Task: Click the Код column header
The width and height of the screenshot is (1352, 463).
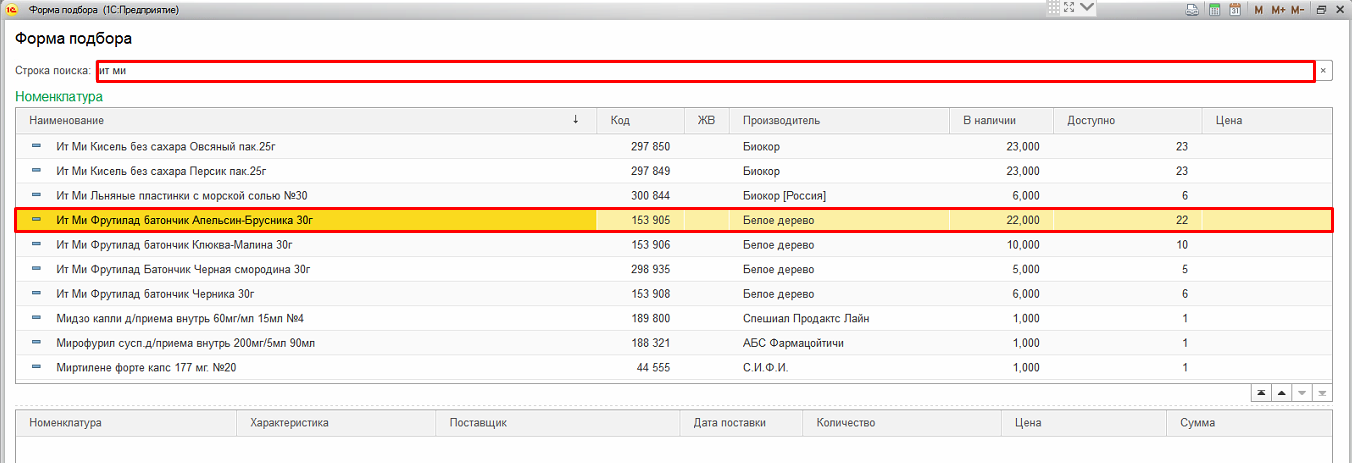Action: click(x=639, y=120)
